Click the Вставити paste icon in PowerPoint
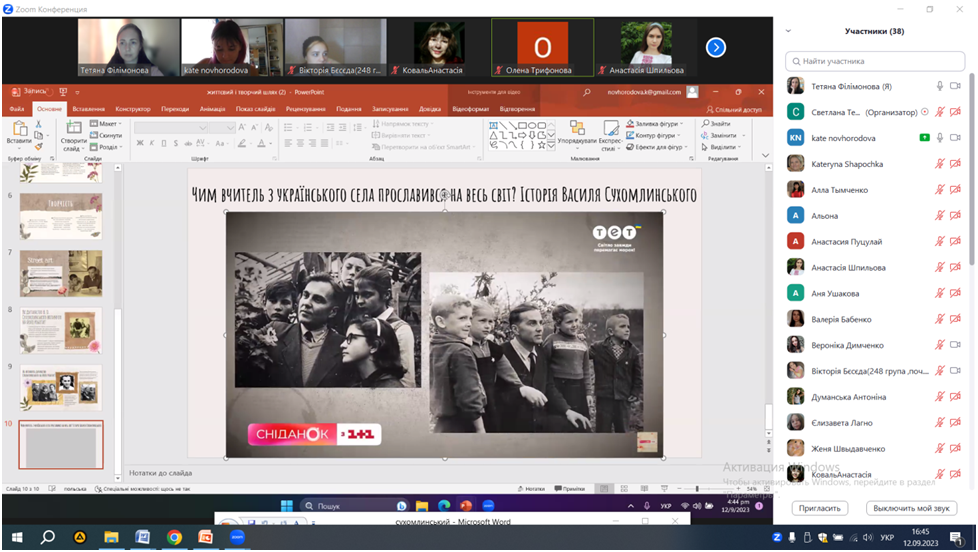Image resolution: width=978 pixels, height=552 pixels. (x=18, y=128)
